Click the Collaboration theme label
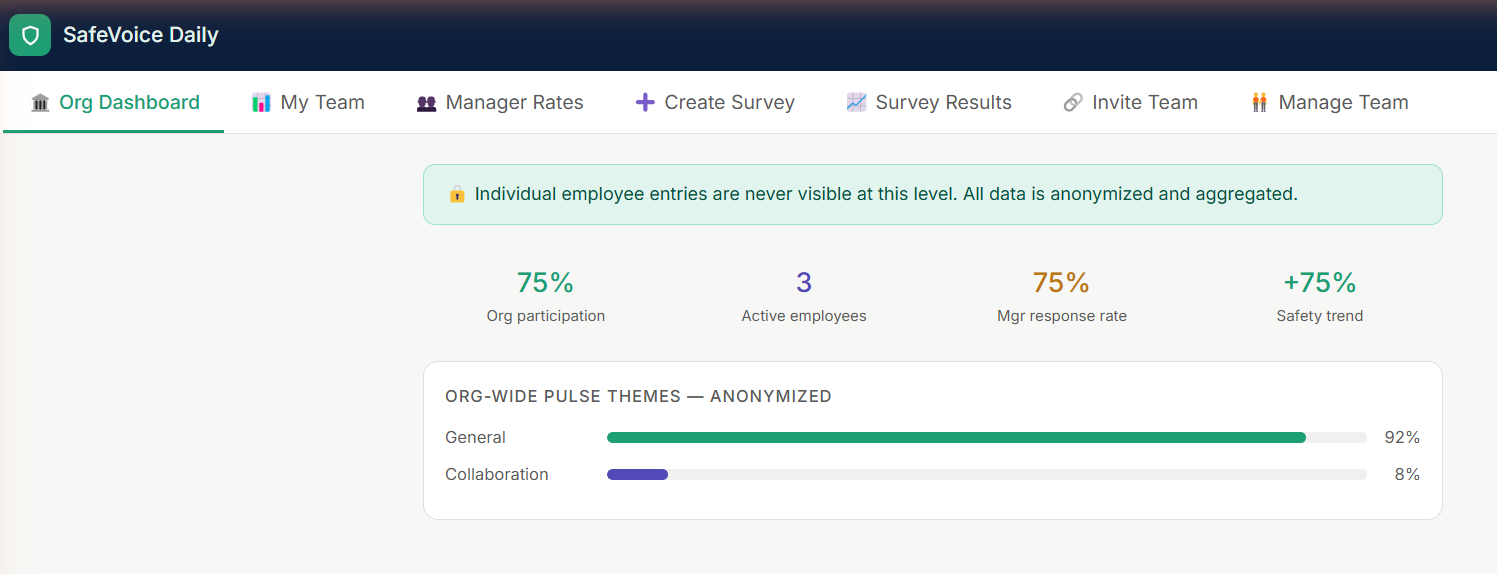 coord(497,474)
